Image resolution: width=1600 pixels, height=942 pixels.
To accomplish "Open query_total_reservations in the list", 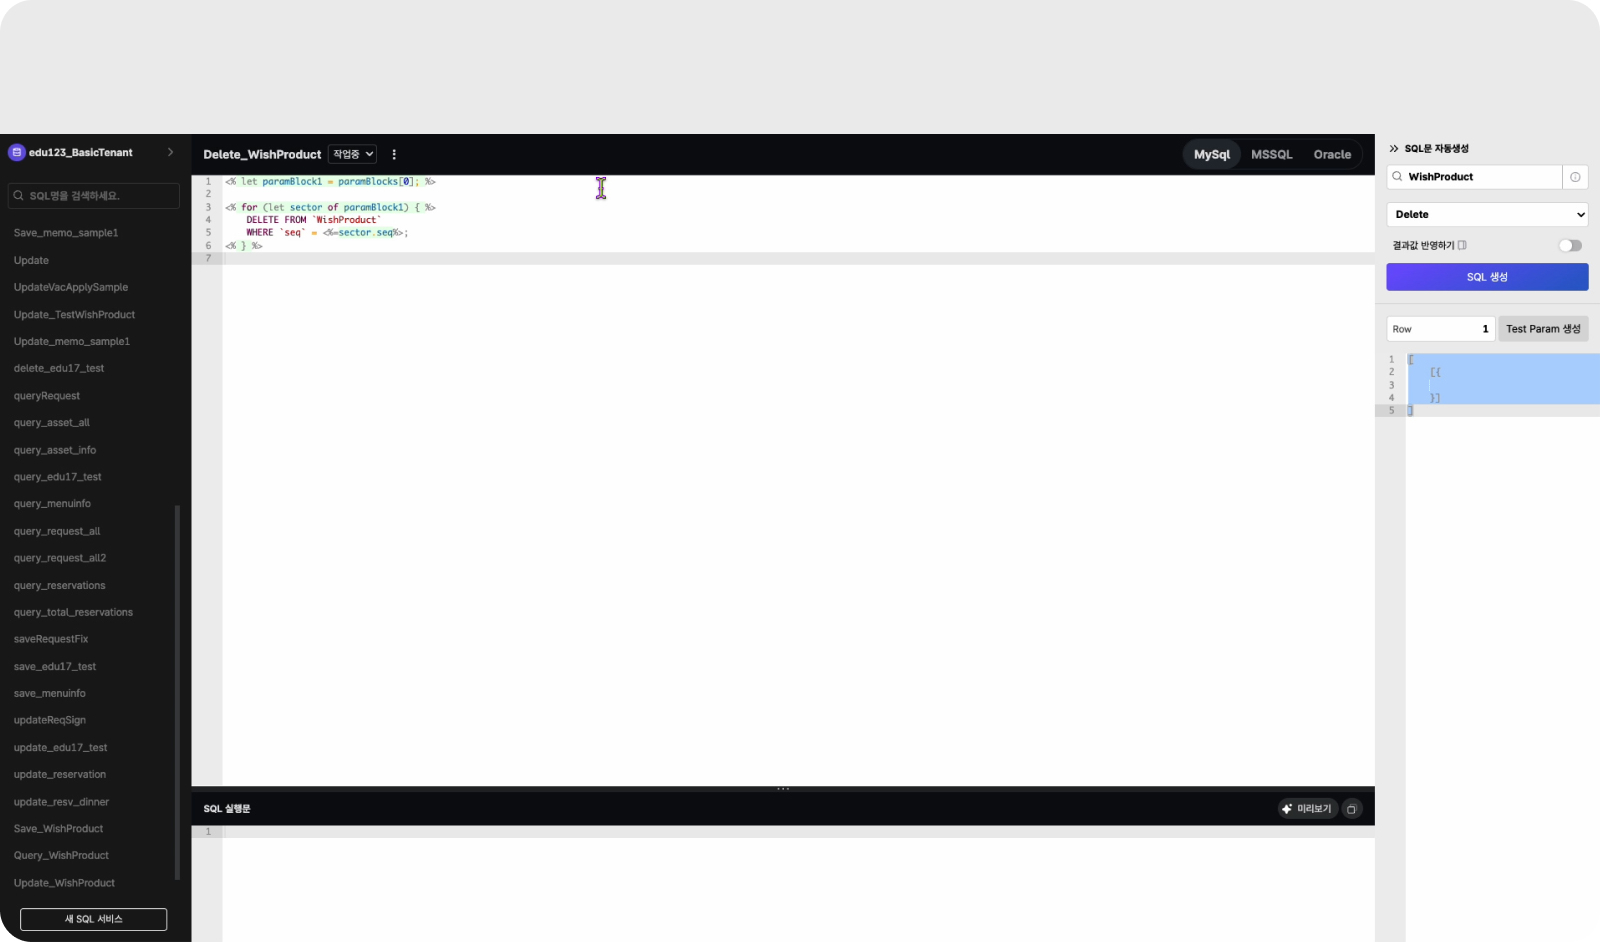I will pyautogui.click(x=73, y=613).
